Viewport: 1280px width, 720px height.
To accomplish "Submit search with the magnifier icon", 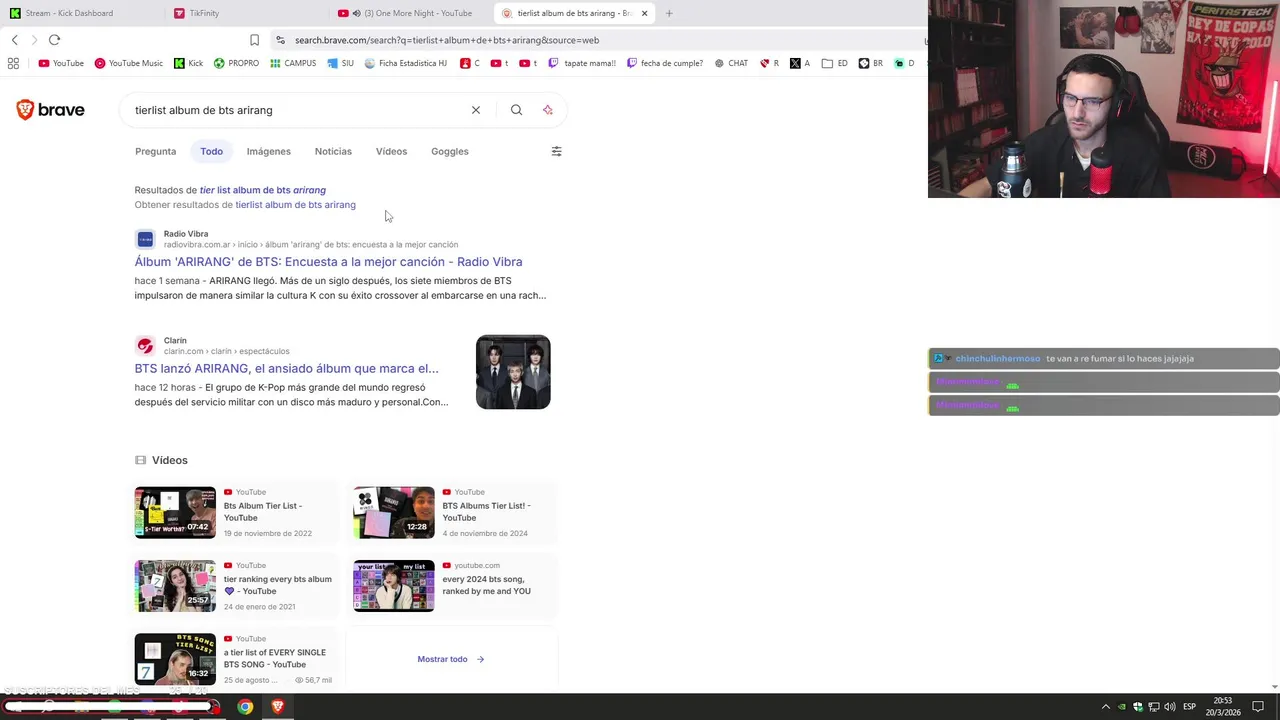I will [516, 110].
